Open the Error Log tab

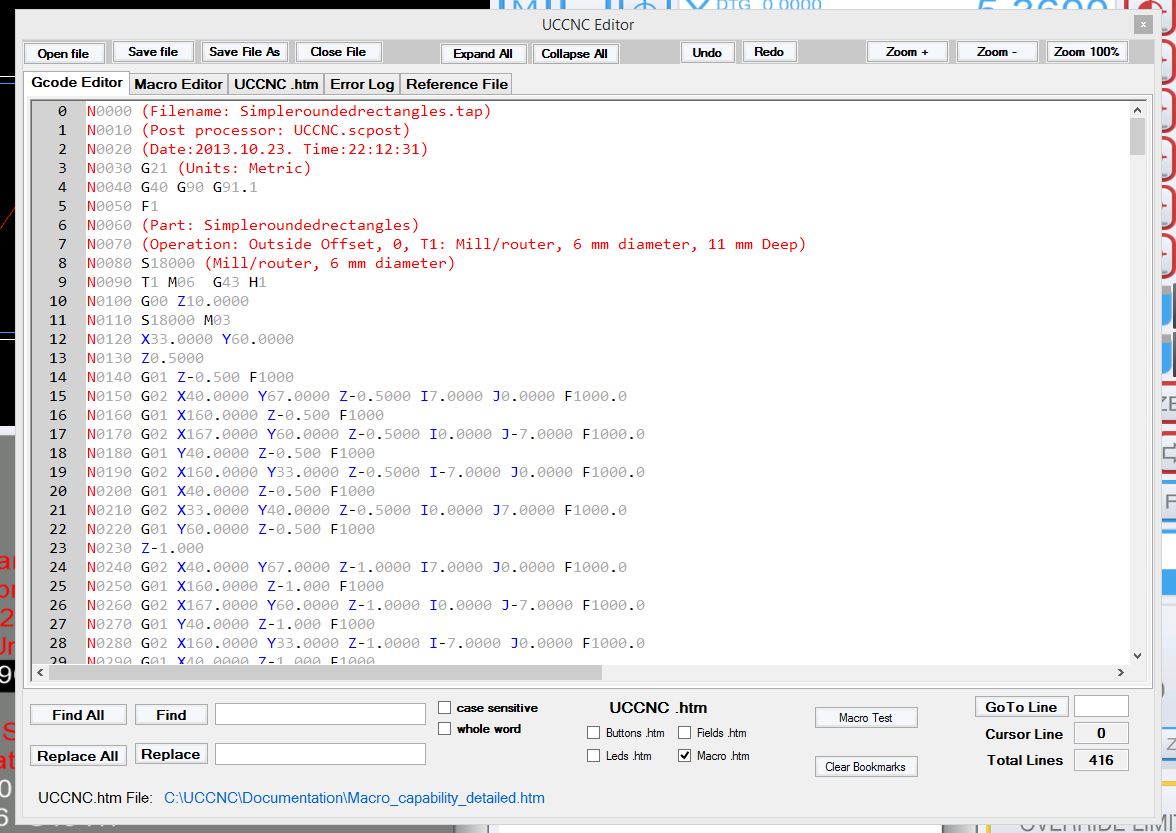point(362,84)
